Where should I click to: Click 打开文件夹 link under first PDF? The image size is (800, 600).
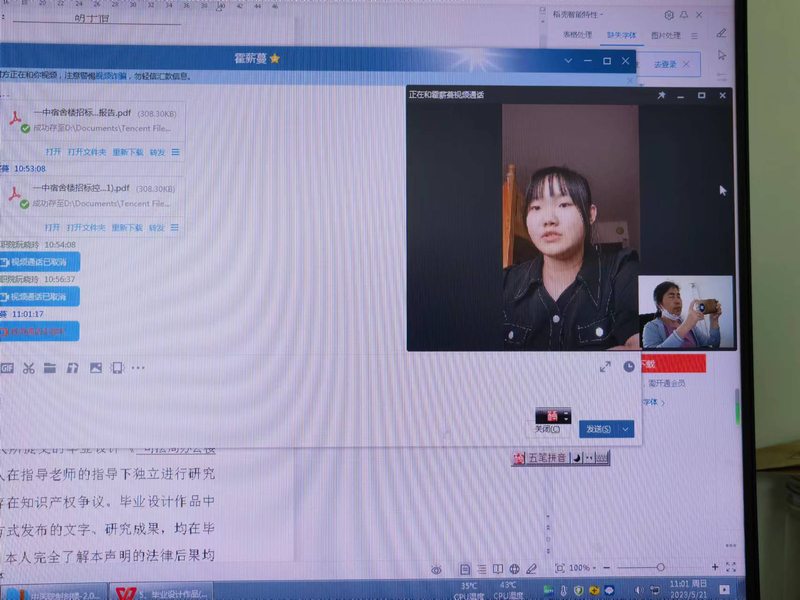point(86,152)
